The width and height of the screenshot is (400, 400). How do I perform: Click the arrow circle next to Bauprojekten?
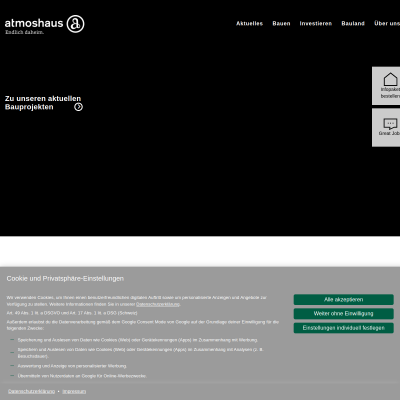(x=78, y=107)
